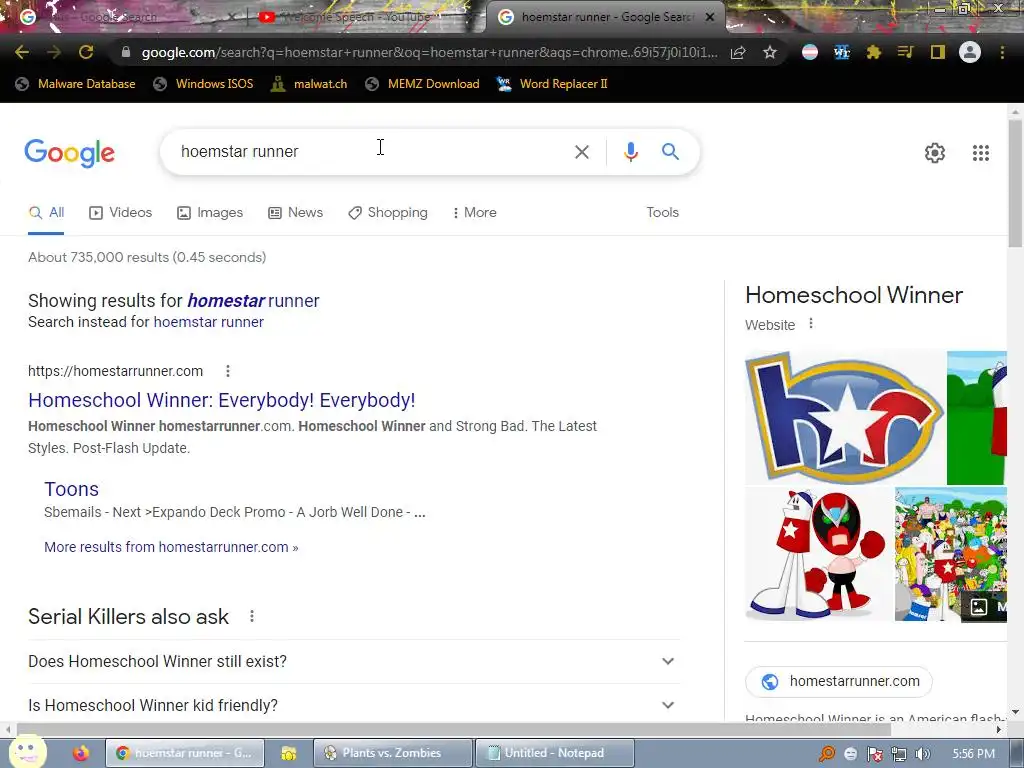Click the vertical page scrollbar thumb
The width and height of the screenshot is (1024, 768).
point(1015,183)
